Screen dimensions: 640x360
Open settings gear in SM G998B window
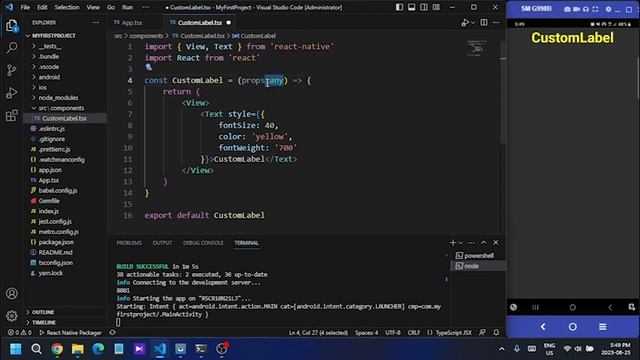click(x=608, y=9)
